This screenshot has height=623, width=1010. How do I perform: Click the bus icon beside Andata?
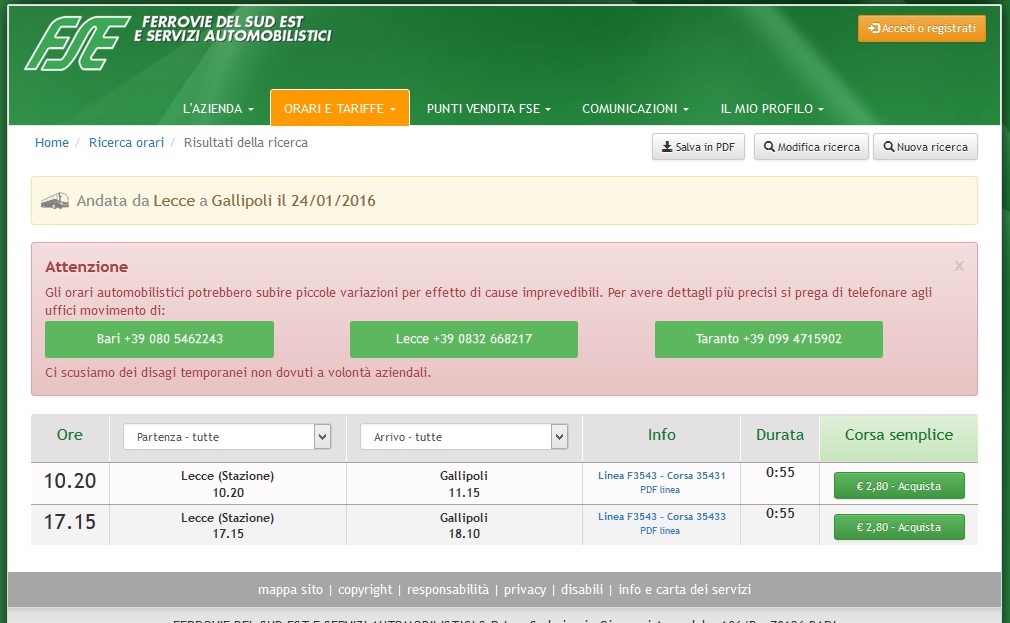pyautogui.click(x=55, y=201)
